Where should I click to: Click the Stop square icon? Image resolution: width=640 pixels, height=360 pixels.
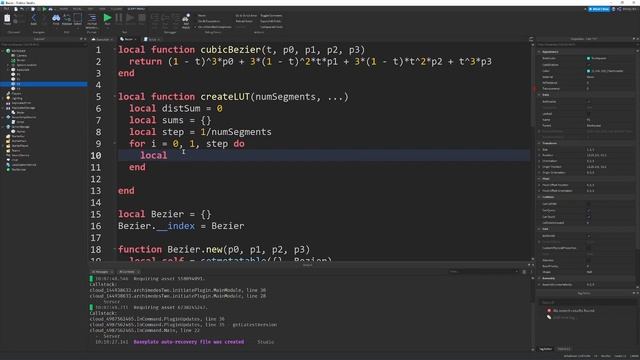pos(142,18)
